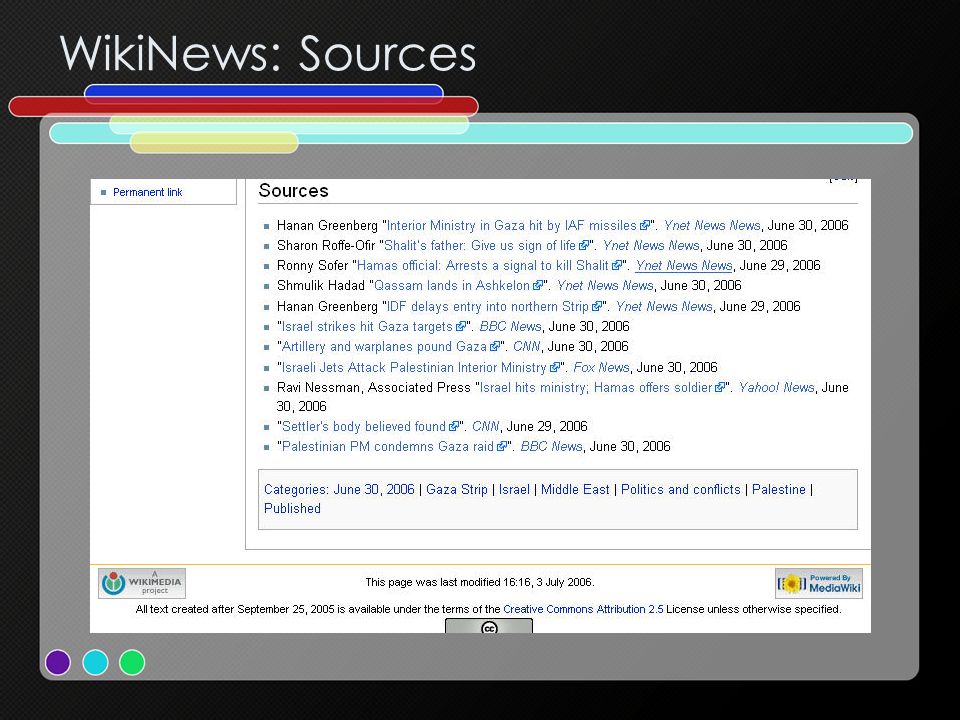Image resolution: width=960 pixels, height=720 pixels.
Task: Open 'Israel hits ministry; Hamas offers soldier' link
Action: click(596, 388)
